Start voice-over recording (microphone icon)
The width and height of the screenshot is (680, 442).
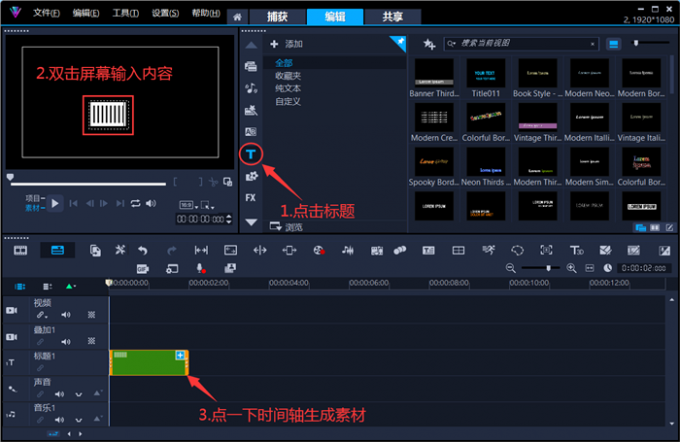[201, 269]
